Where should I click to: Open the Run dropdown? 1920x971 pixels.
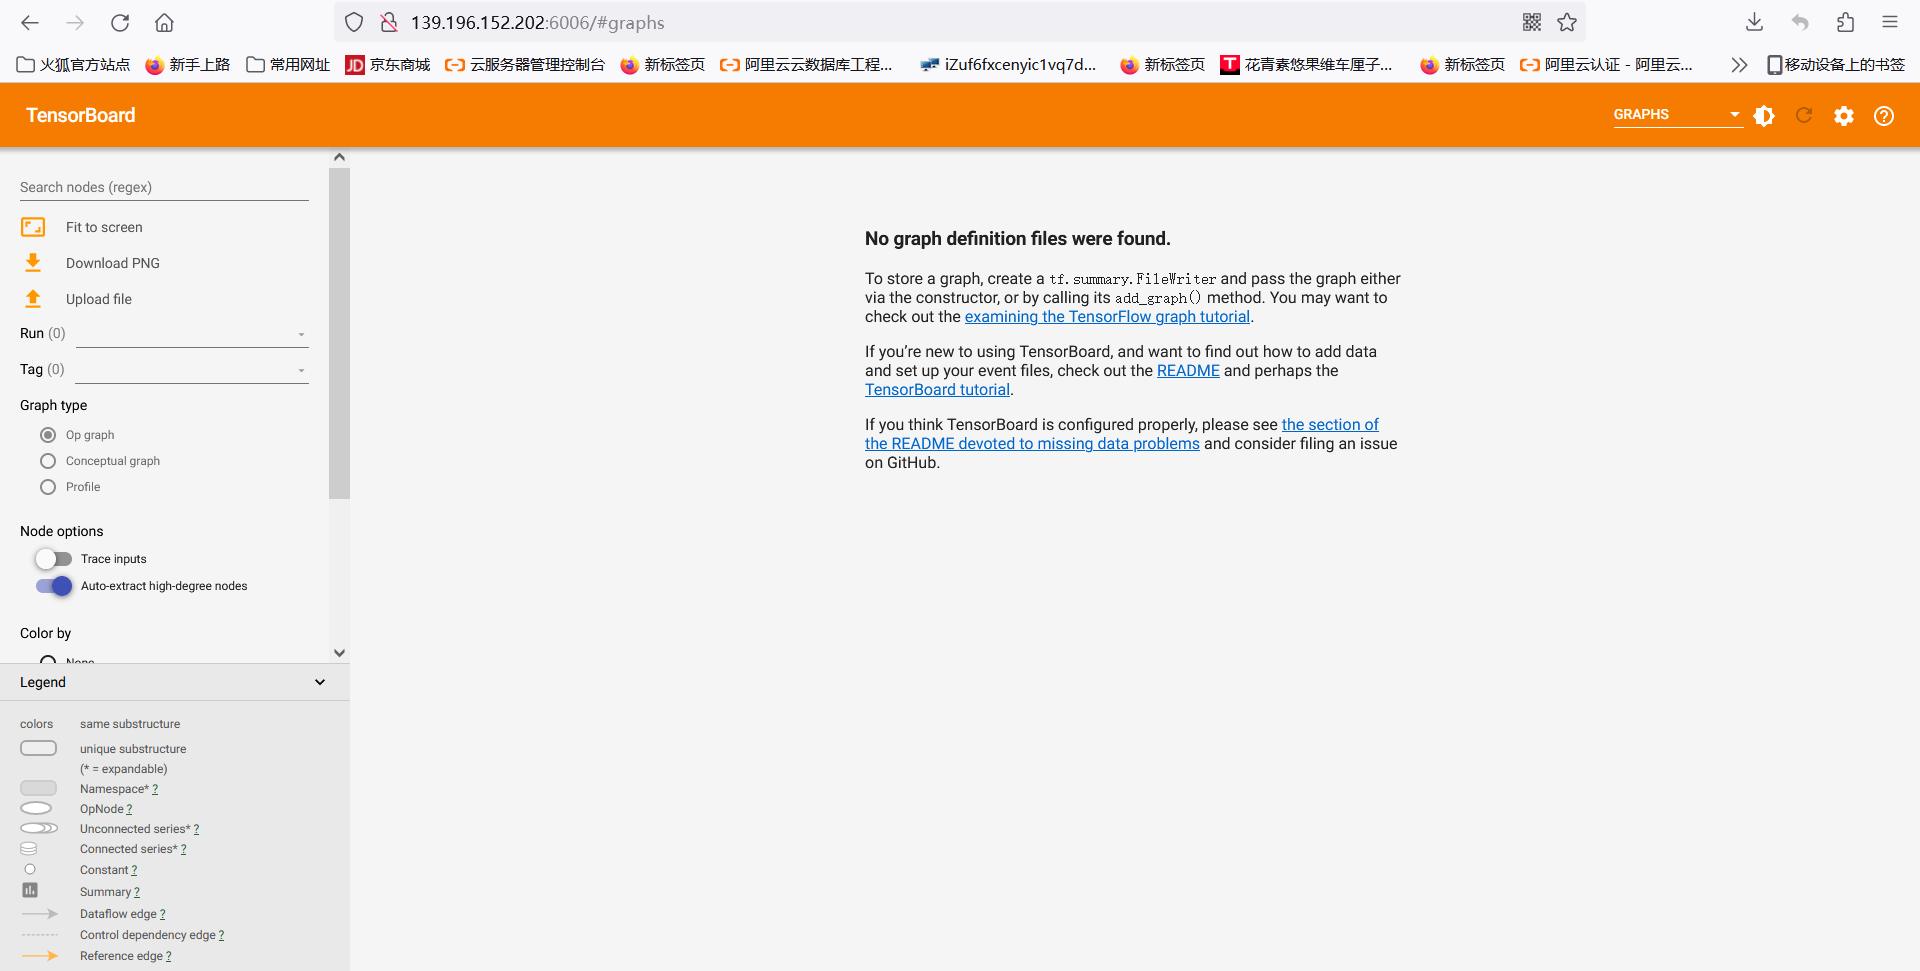click(x=192, y=334)
